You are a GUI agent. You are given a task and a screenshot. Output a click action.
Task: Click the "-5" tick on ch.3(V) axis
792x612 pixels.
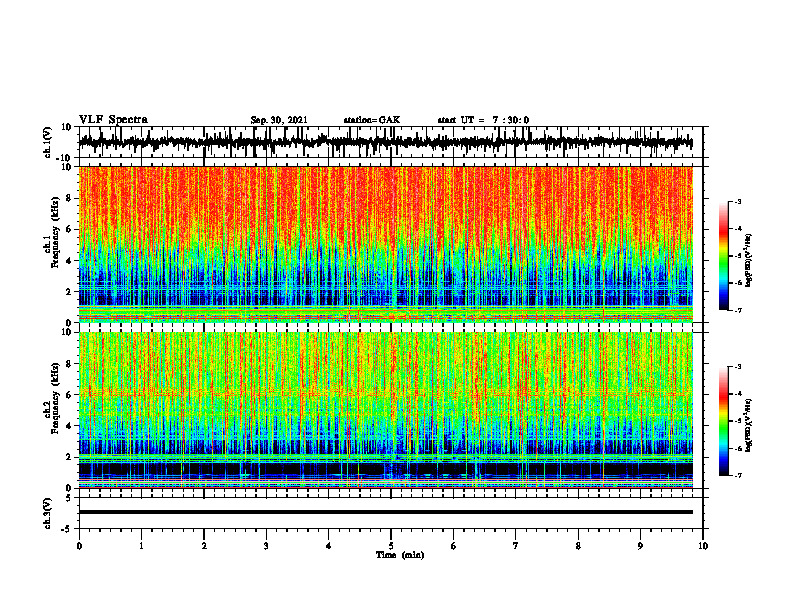pyautogui.click(x=67, y=529)
